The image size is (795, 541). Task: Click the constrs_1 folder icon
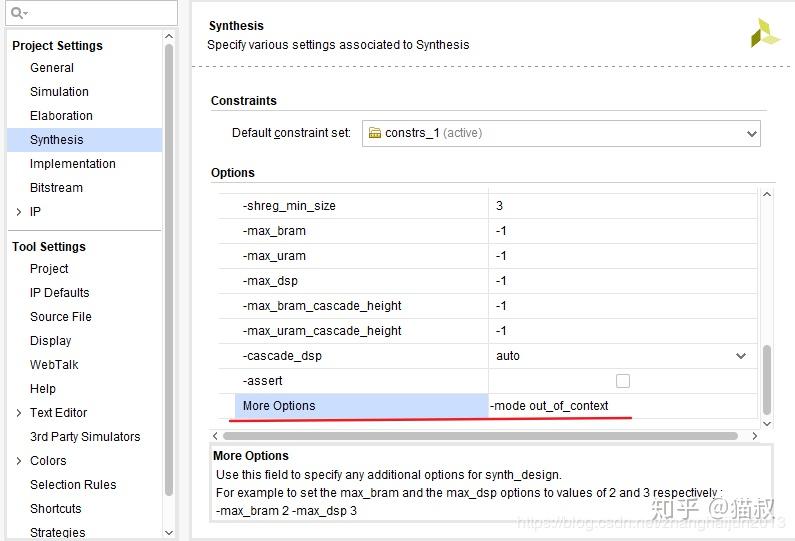click(x=375, y=133)
